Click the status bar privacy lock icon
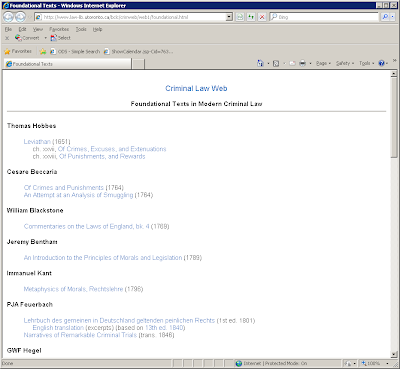The width and height of the screenshot is (400, 369). 347,363
